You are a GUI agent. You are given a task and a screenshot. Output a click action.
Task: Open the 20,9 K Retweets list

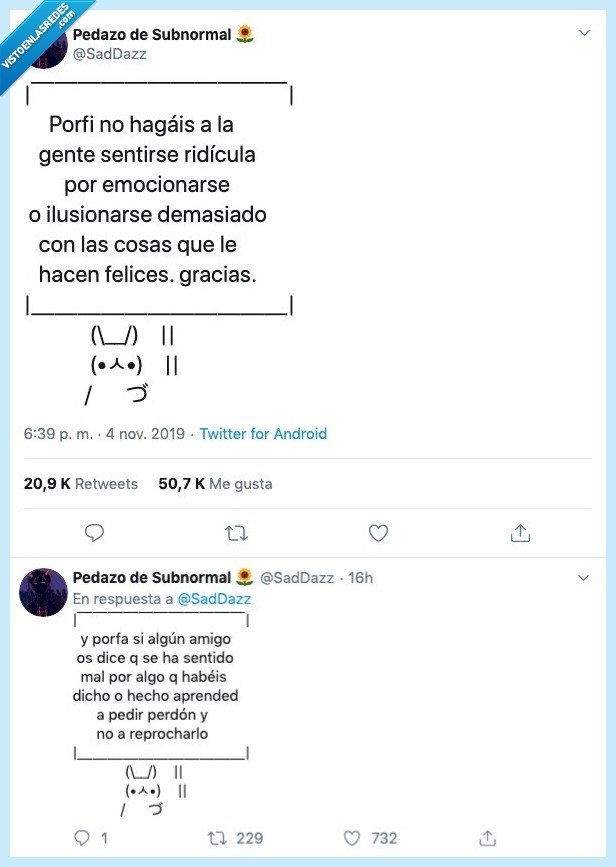(80, 483)
